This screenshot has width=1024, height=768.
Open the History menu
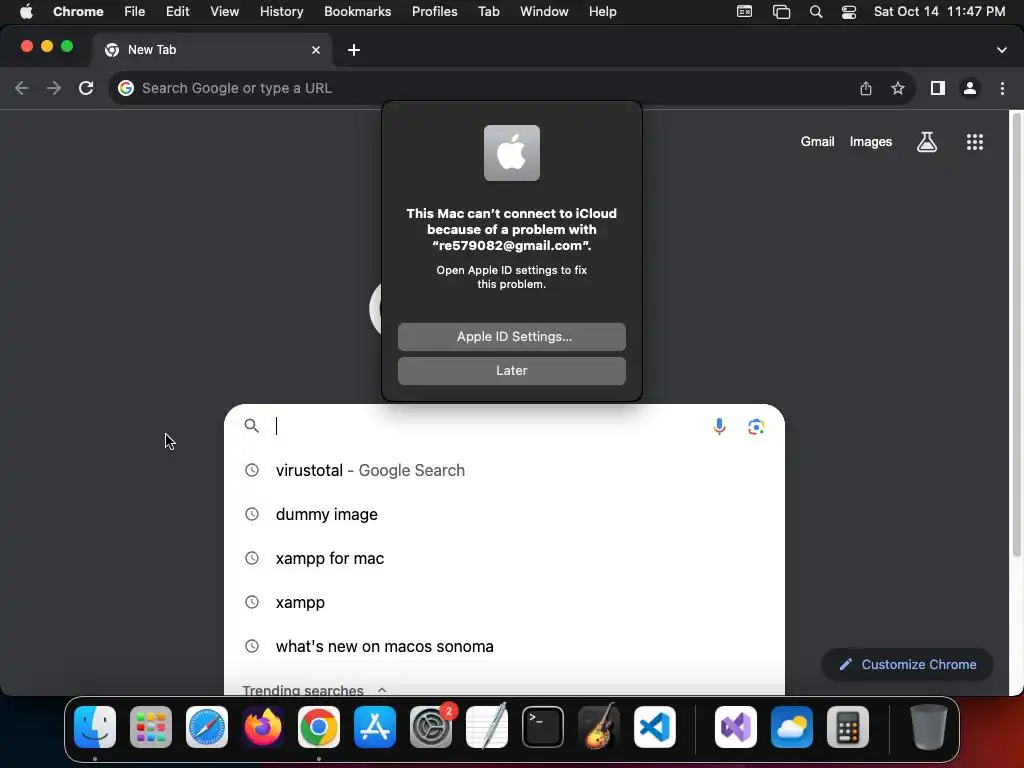coord(281,12)
